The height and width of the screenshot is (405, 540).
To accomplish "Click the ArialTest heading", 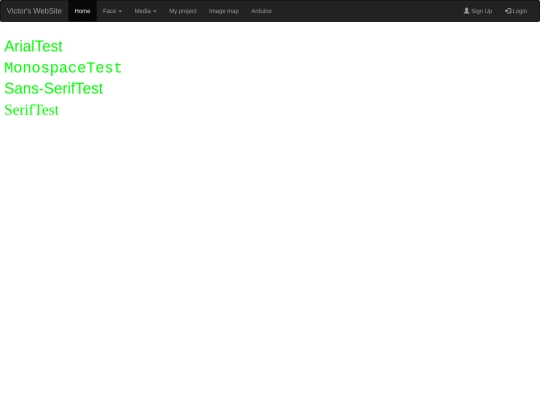I will [x=33, y=46].
